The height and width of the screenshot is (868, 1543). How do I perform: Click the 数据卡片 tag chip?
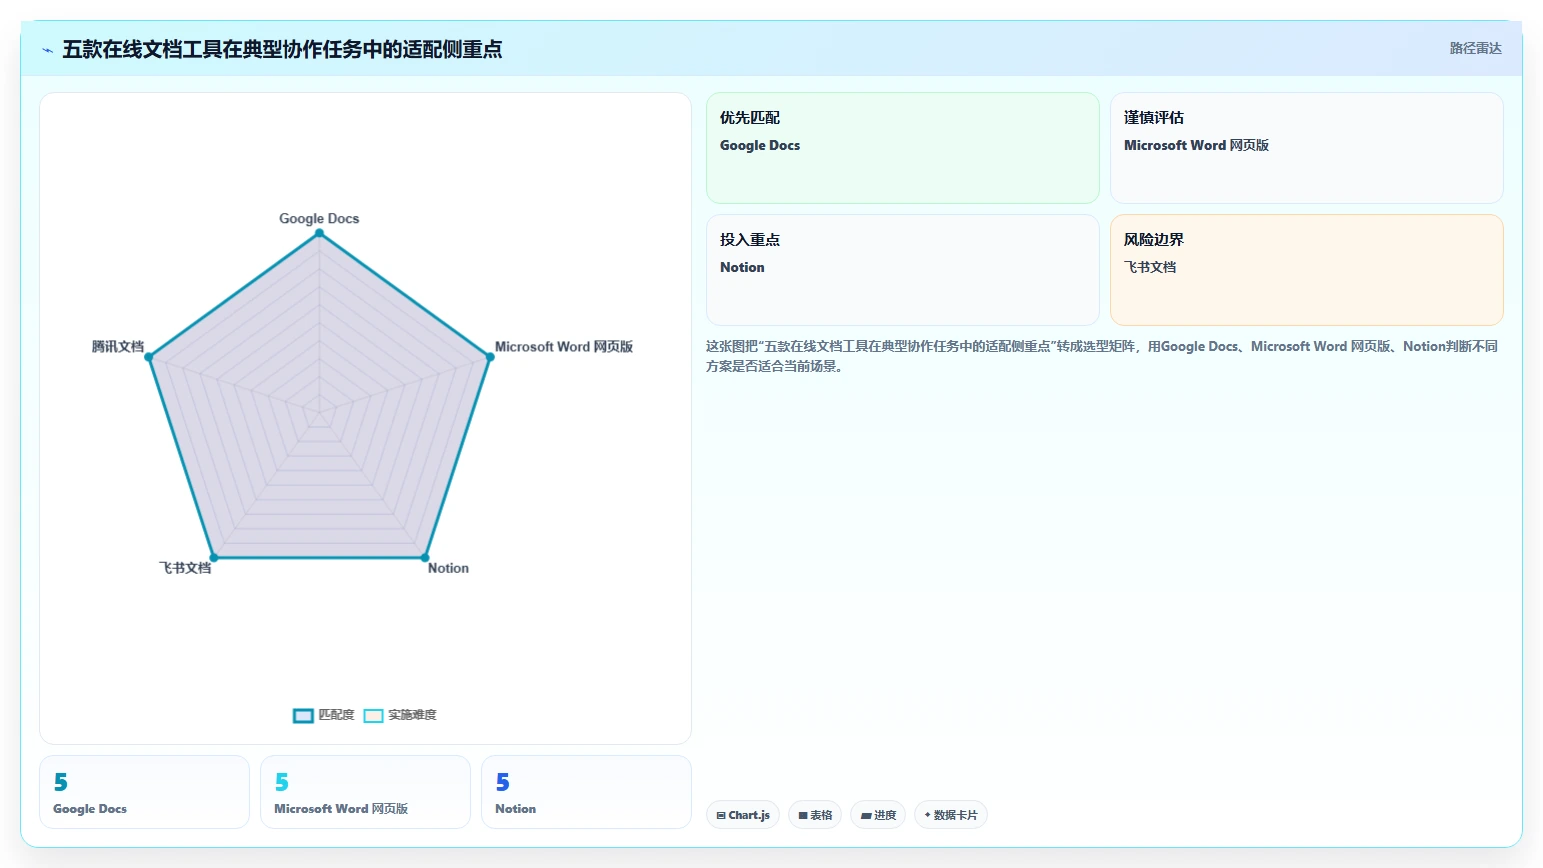pos(951,815)
